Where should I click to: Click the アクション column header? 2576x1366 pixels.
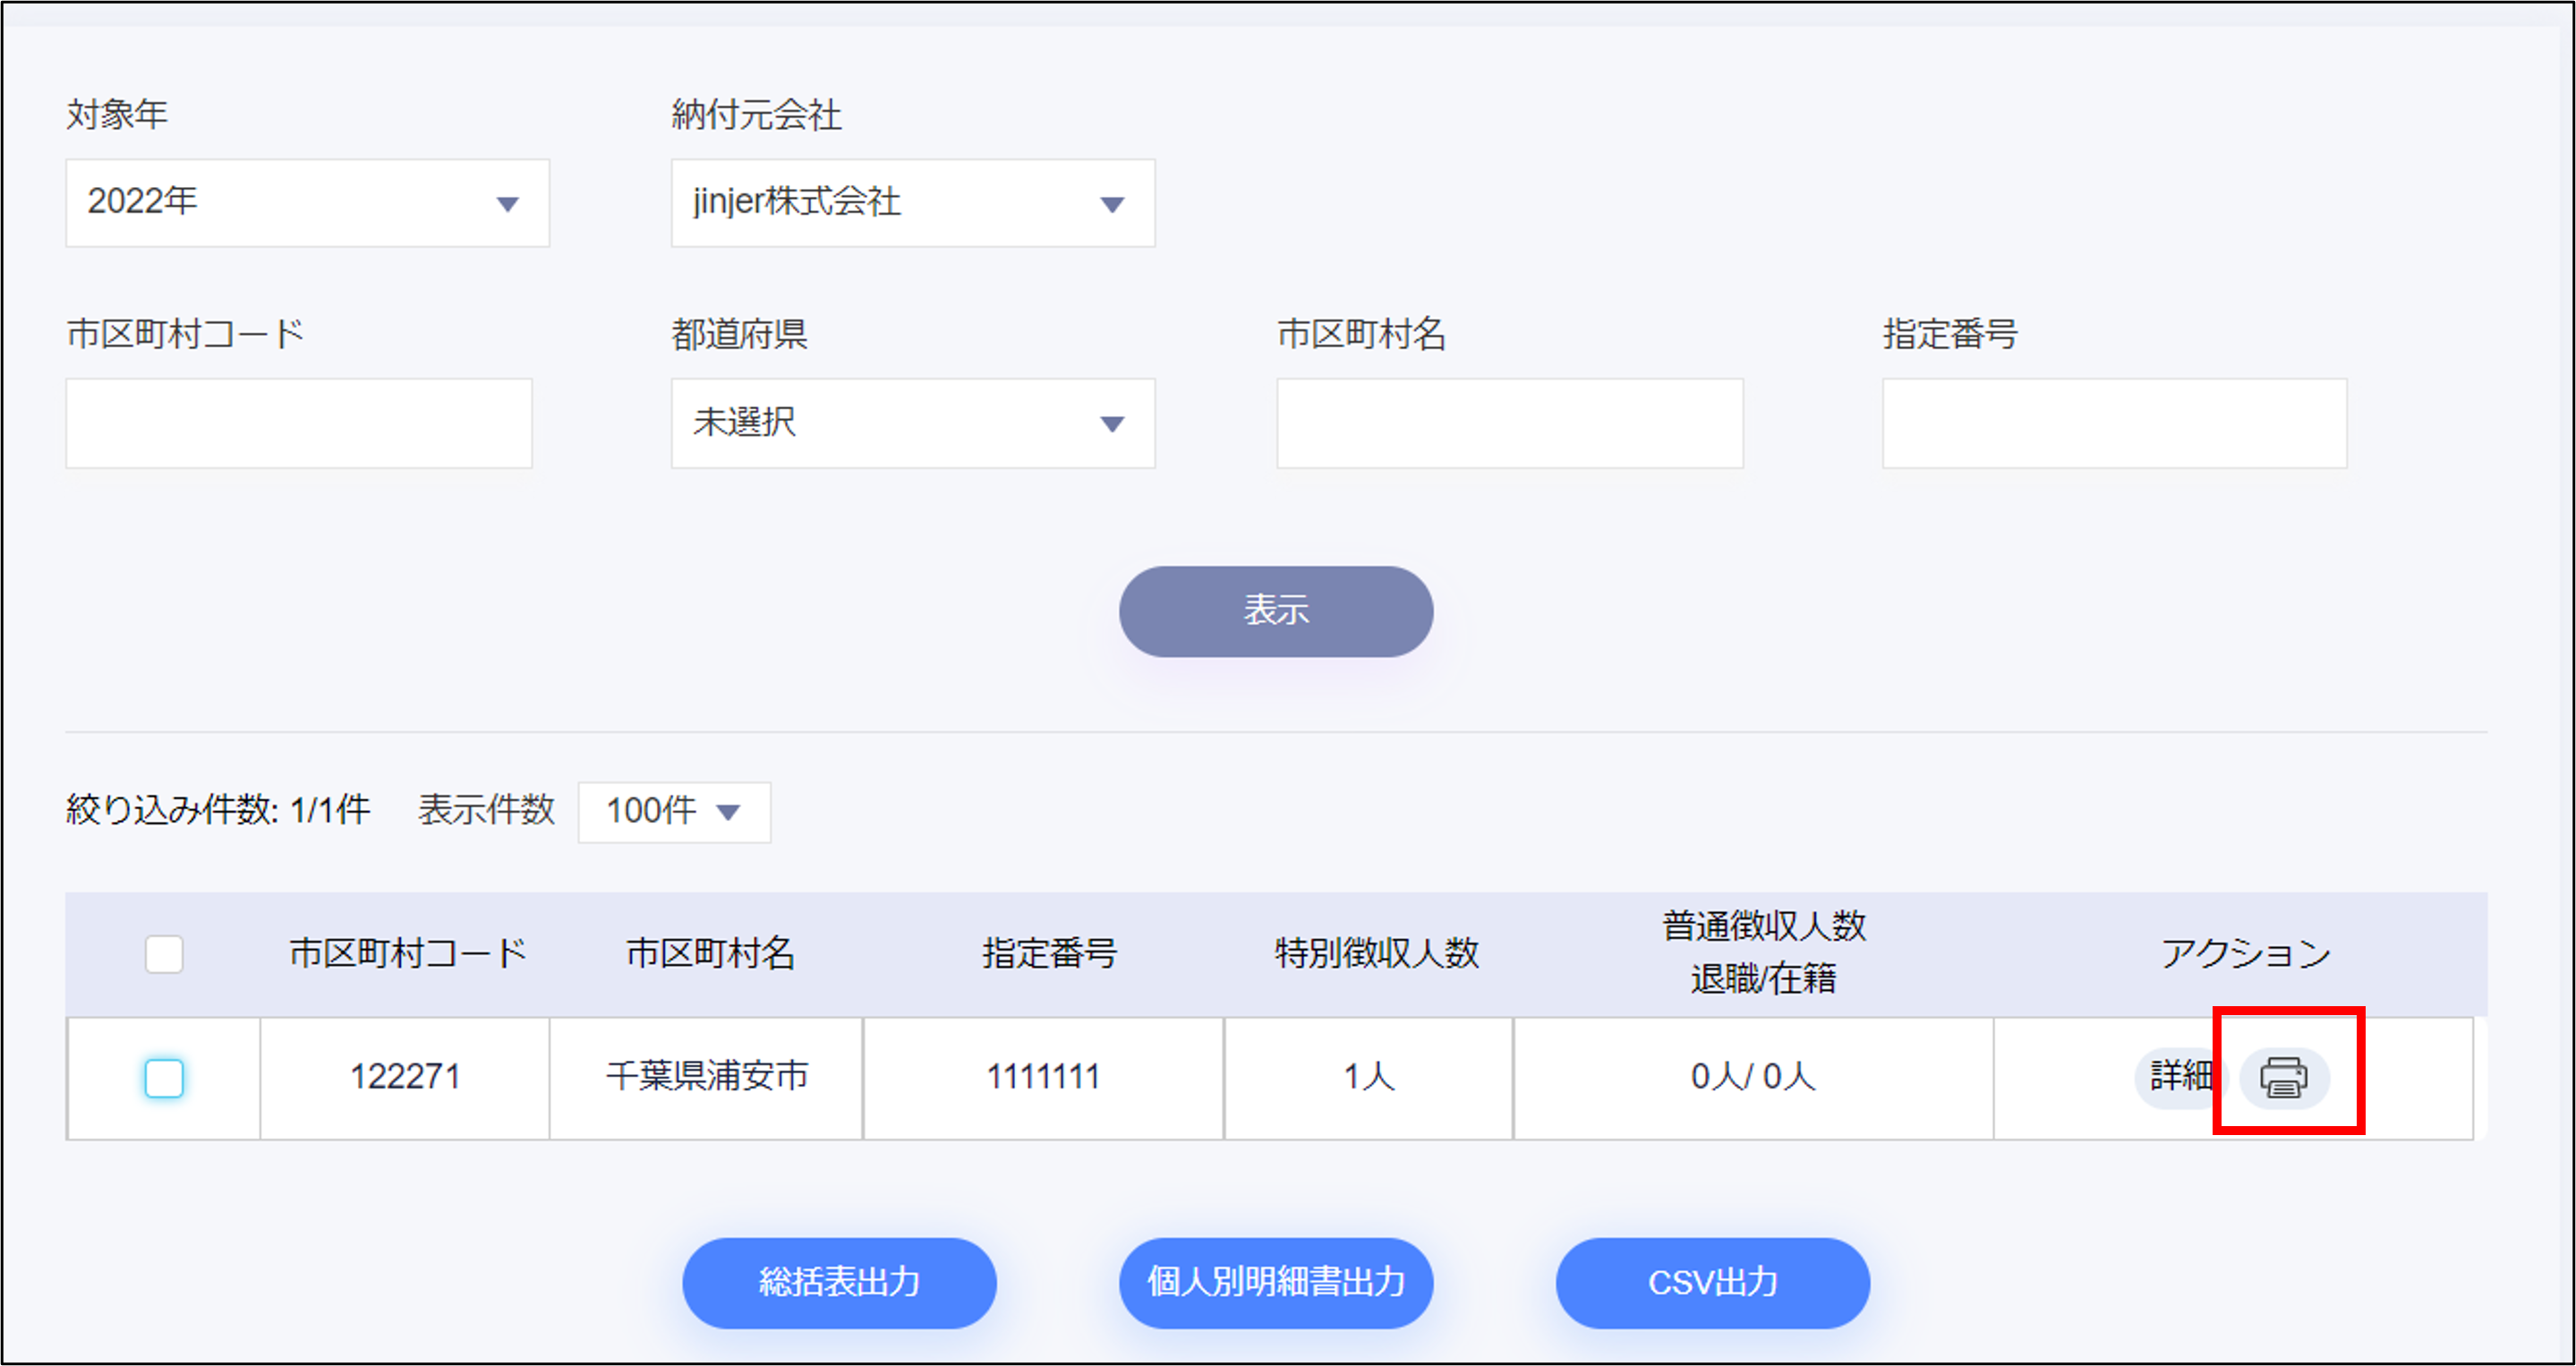2245,953
